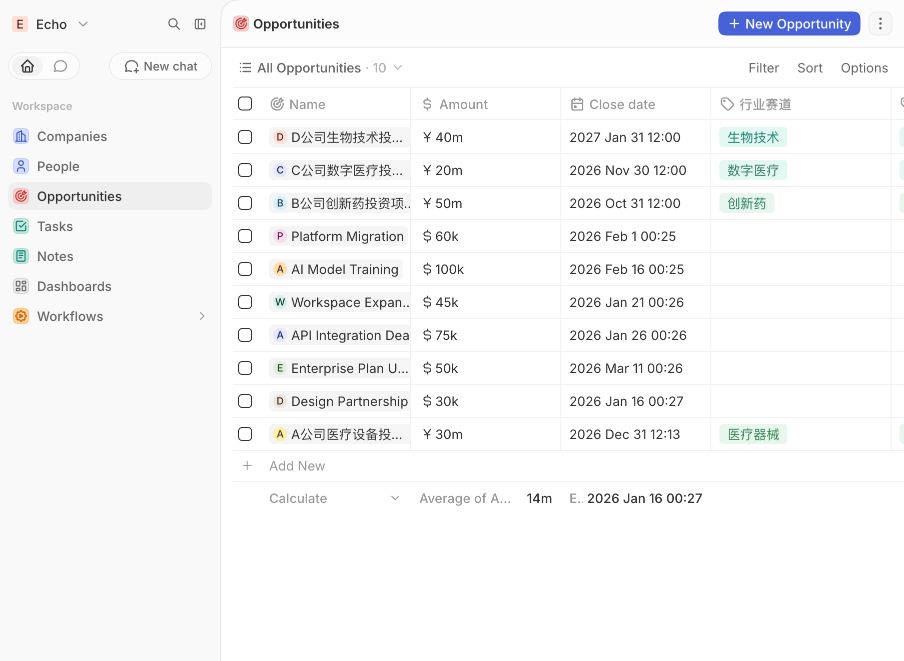The height and width of the screenshot is (661, 904).
Task: Click the Add New row
Action: tap(568, 466)
